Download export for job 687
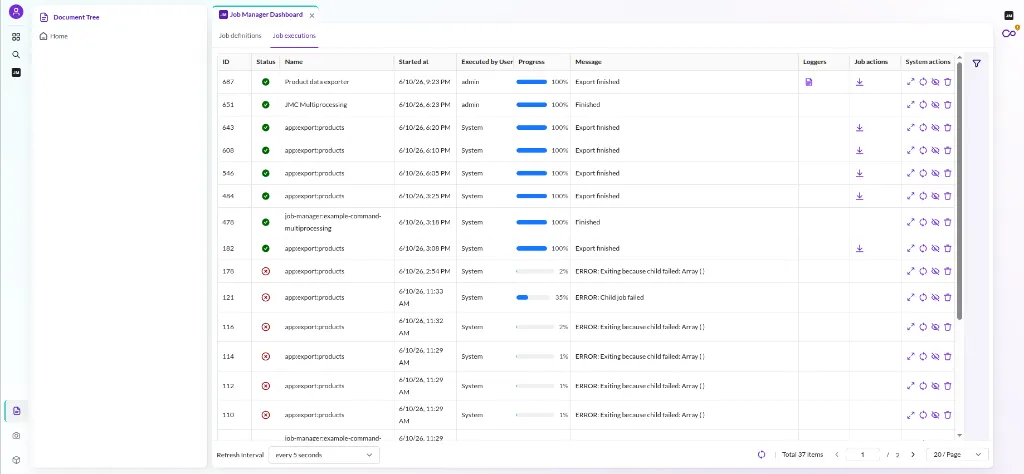This screenshot has width=1024, height=474. pos(859,82)
